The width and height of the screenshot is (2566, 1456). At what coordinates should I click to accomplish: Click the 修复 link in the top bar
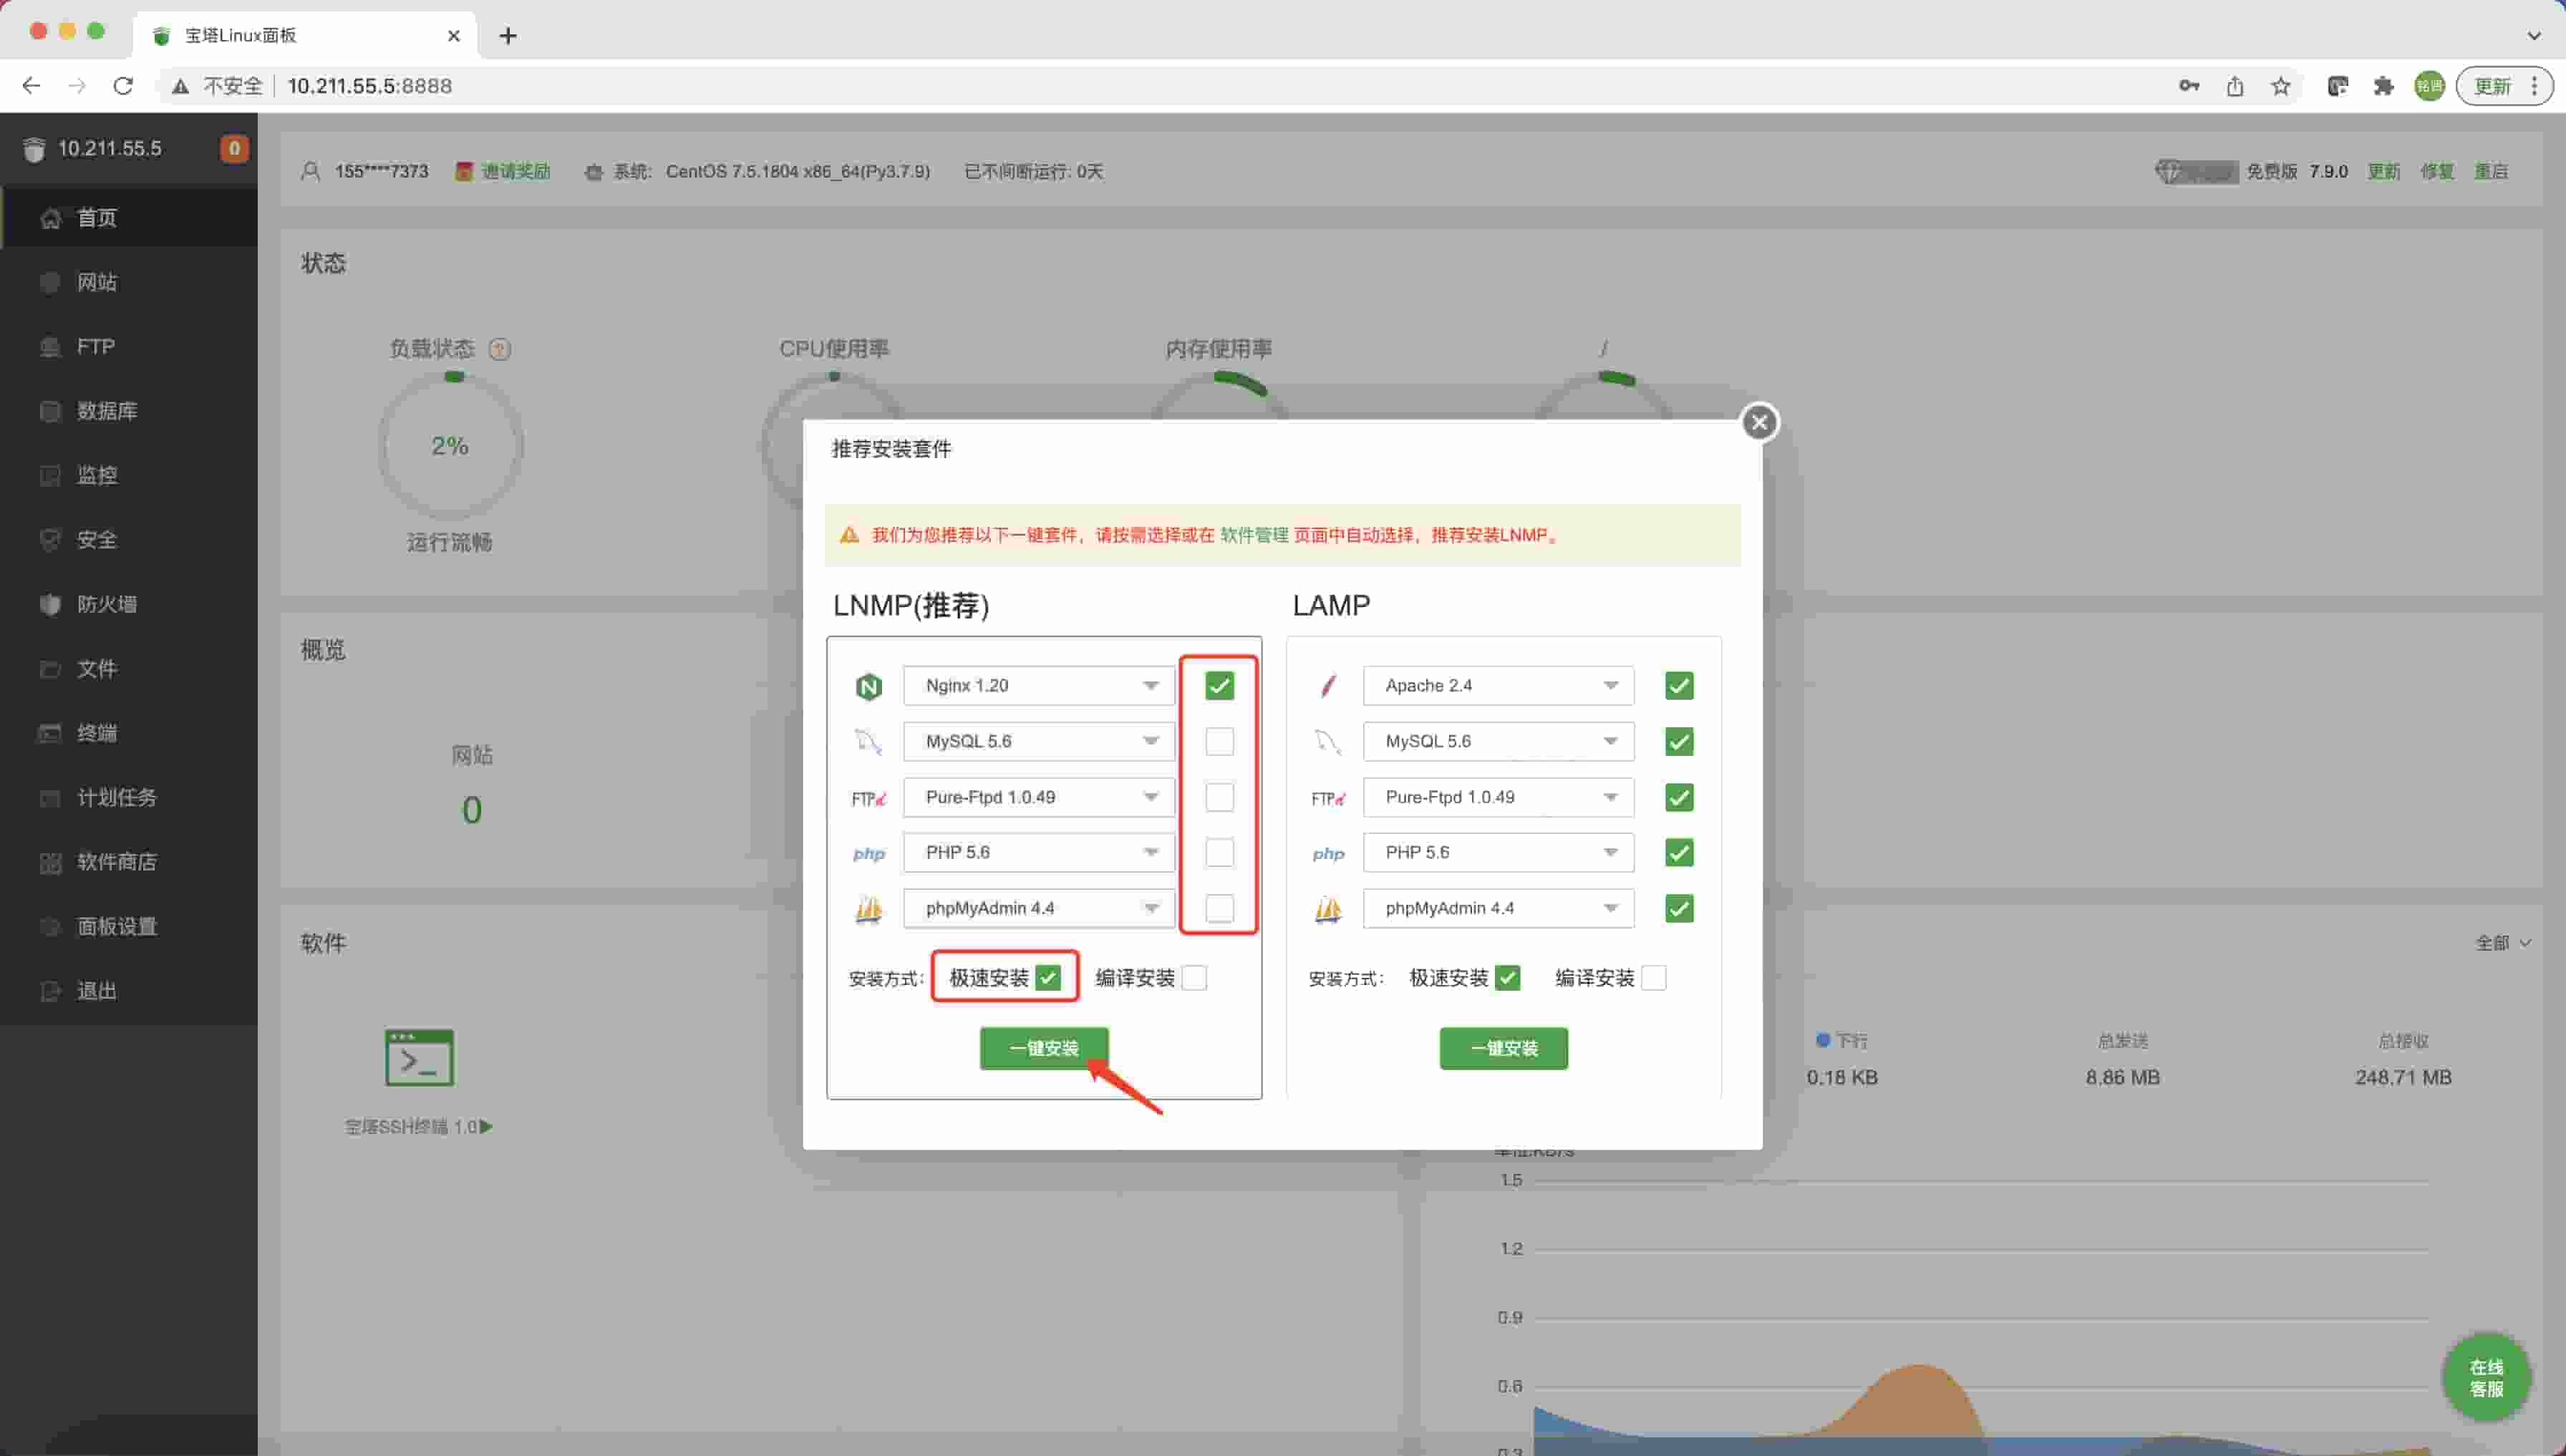pyautogui.click(x=2437, y=172)
